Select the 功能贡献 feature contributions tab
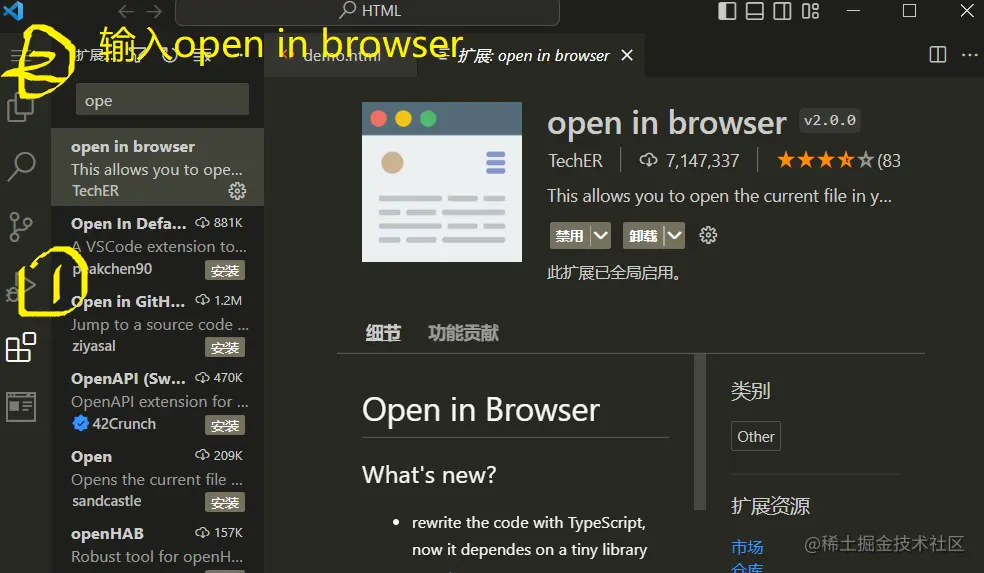The image size is (984, 573). pyautogui.click(x=463, y=333)
